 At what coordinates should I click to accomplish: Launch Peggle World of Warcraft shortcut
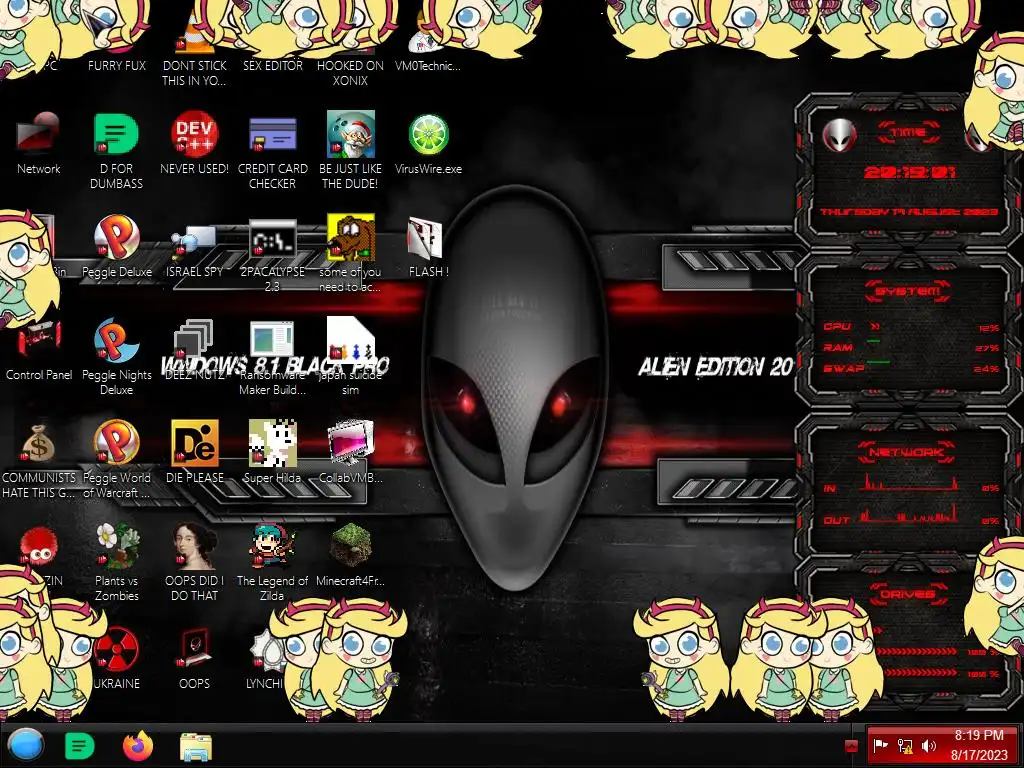click(x=116, y=460)
